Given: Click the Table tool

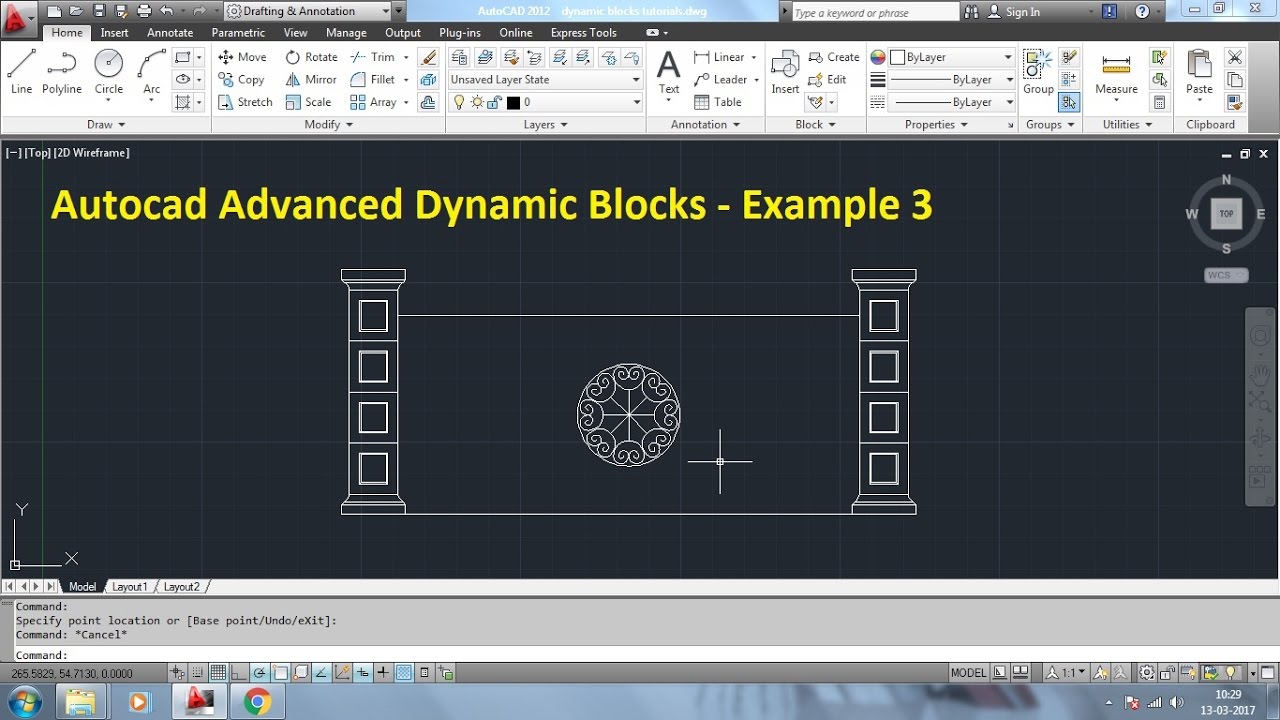Looking at the screenshot, I should point(717,102).
